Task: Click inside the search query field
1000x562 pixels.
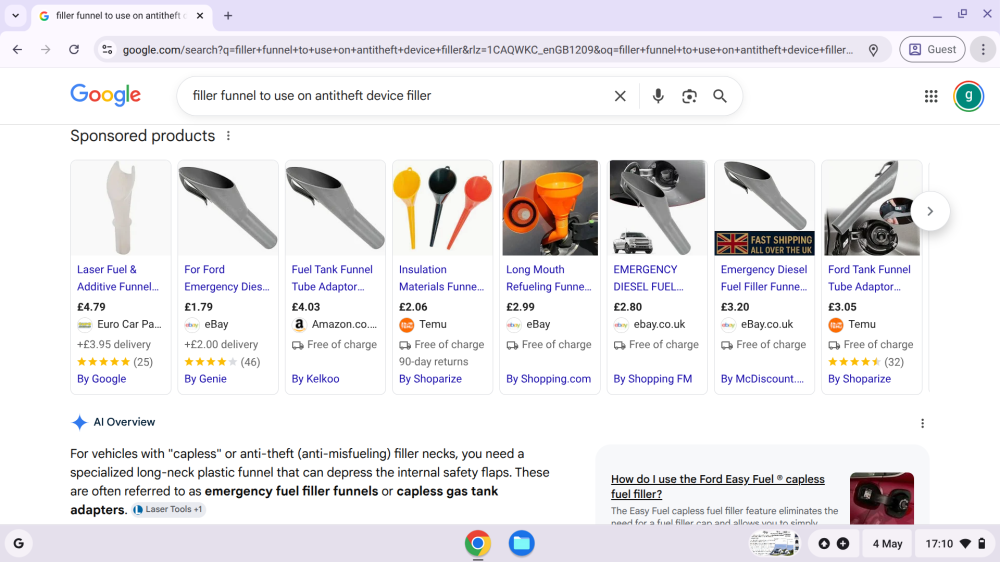Action: (x=395, y=96)
